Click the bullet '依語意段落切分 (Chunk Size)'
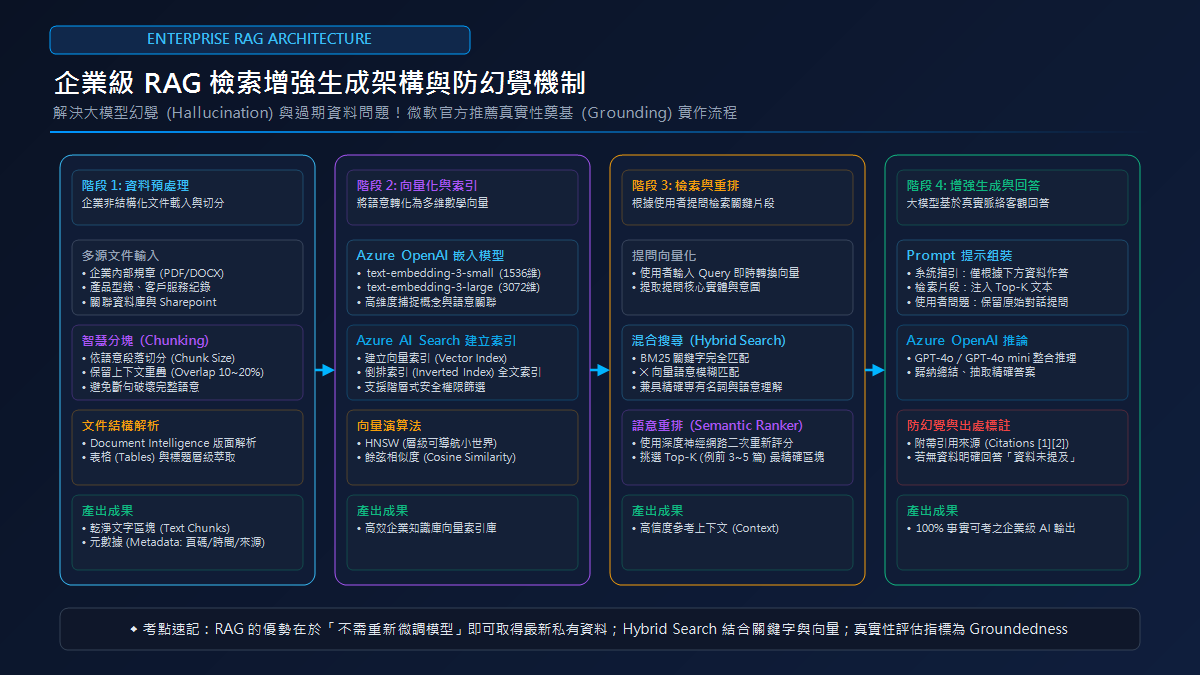Image resolution: width=1200 pixels, height=675 pixels. pos(160,358)
